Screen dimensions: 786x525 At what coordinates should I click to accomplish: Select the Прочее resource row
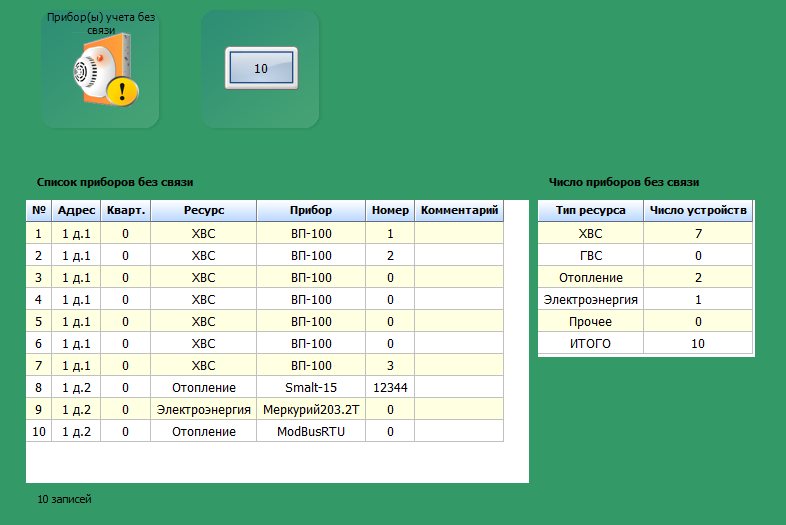[590, 321]
